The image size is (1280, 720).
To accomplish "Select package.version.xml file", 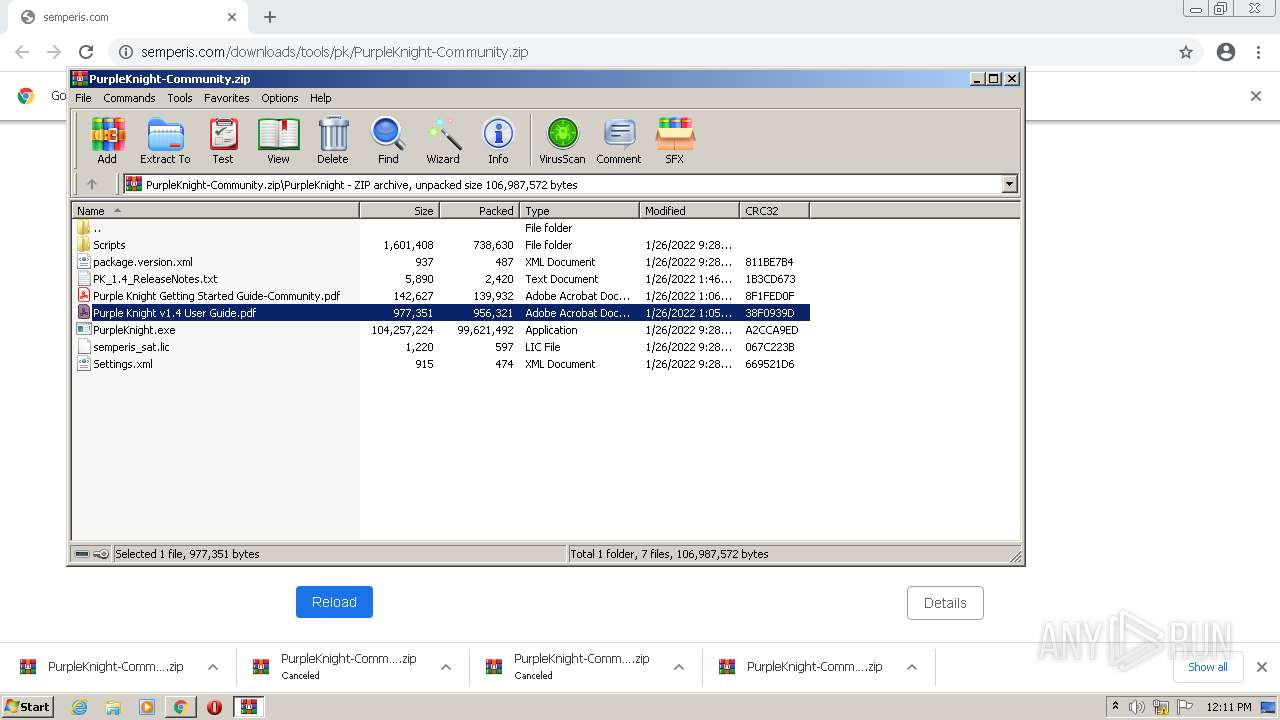I will point(441,262).
